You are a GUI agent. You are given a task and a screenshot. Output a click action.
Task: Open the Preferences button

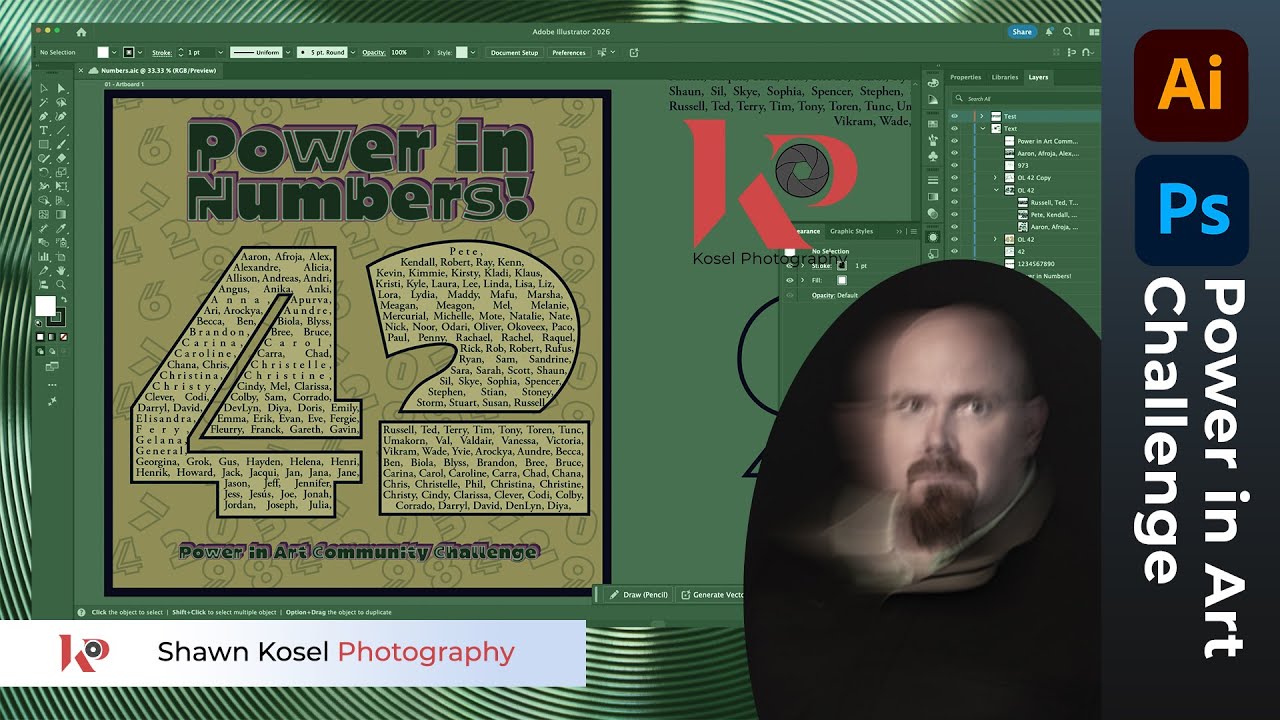point(569,52)
